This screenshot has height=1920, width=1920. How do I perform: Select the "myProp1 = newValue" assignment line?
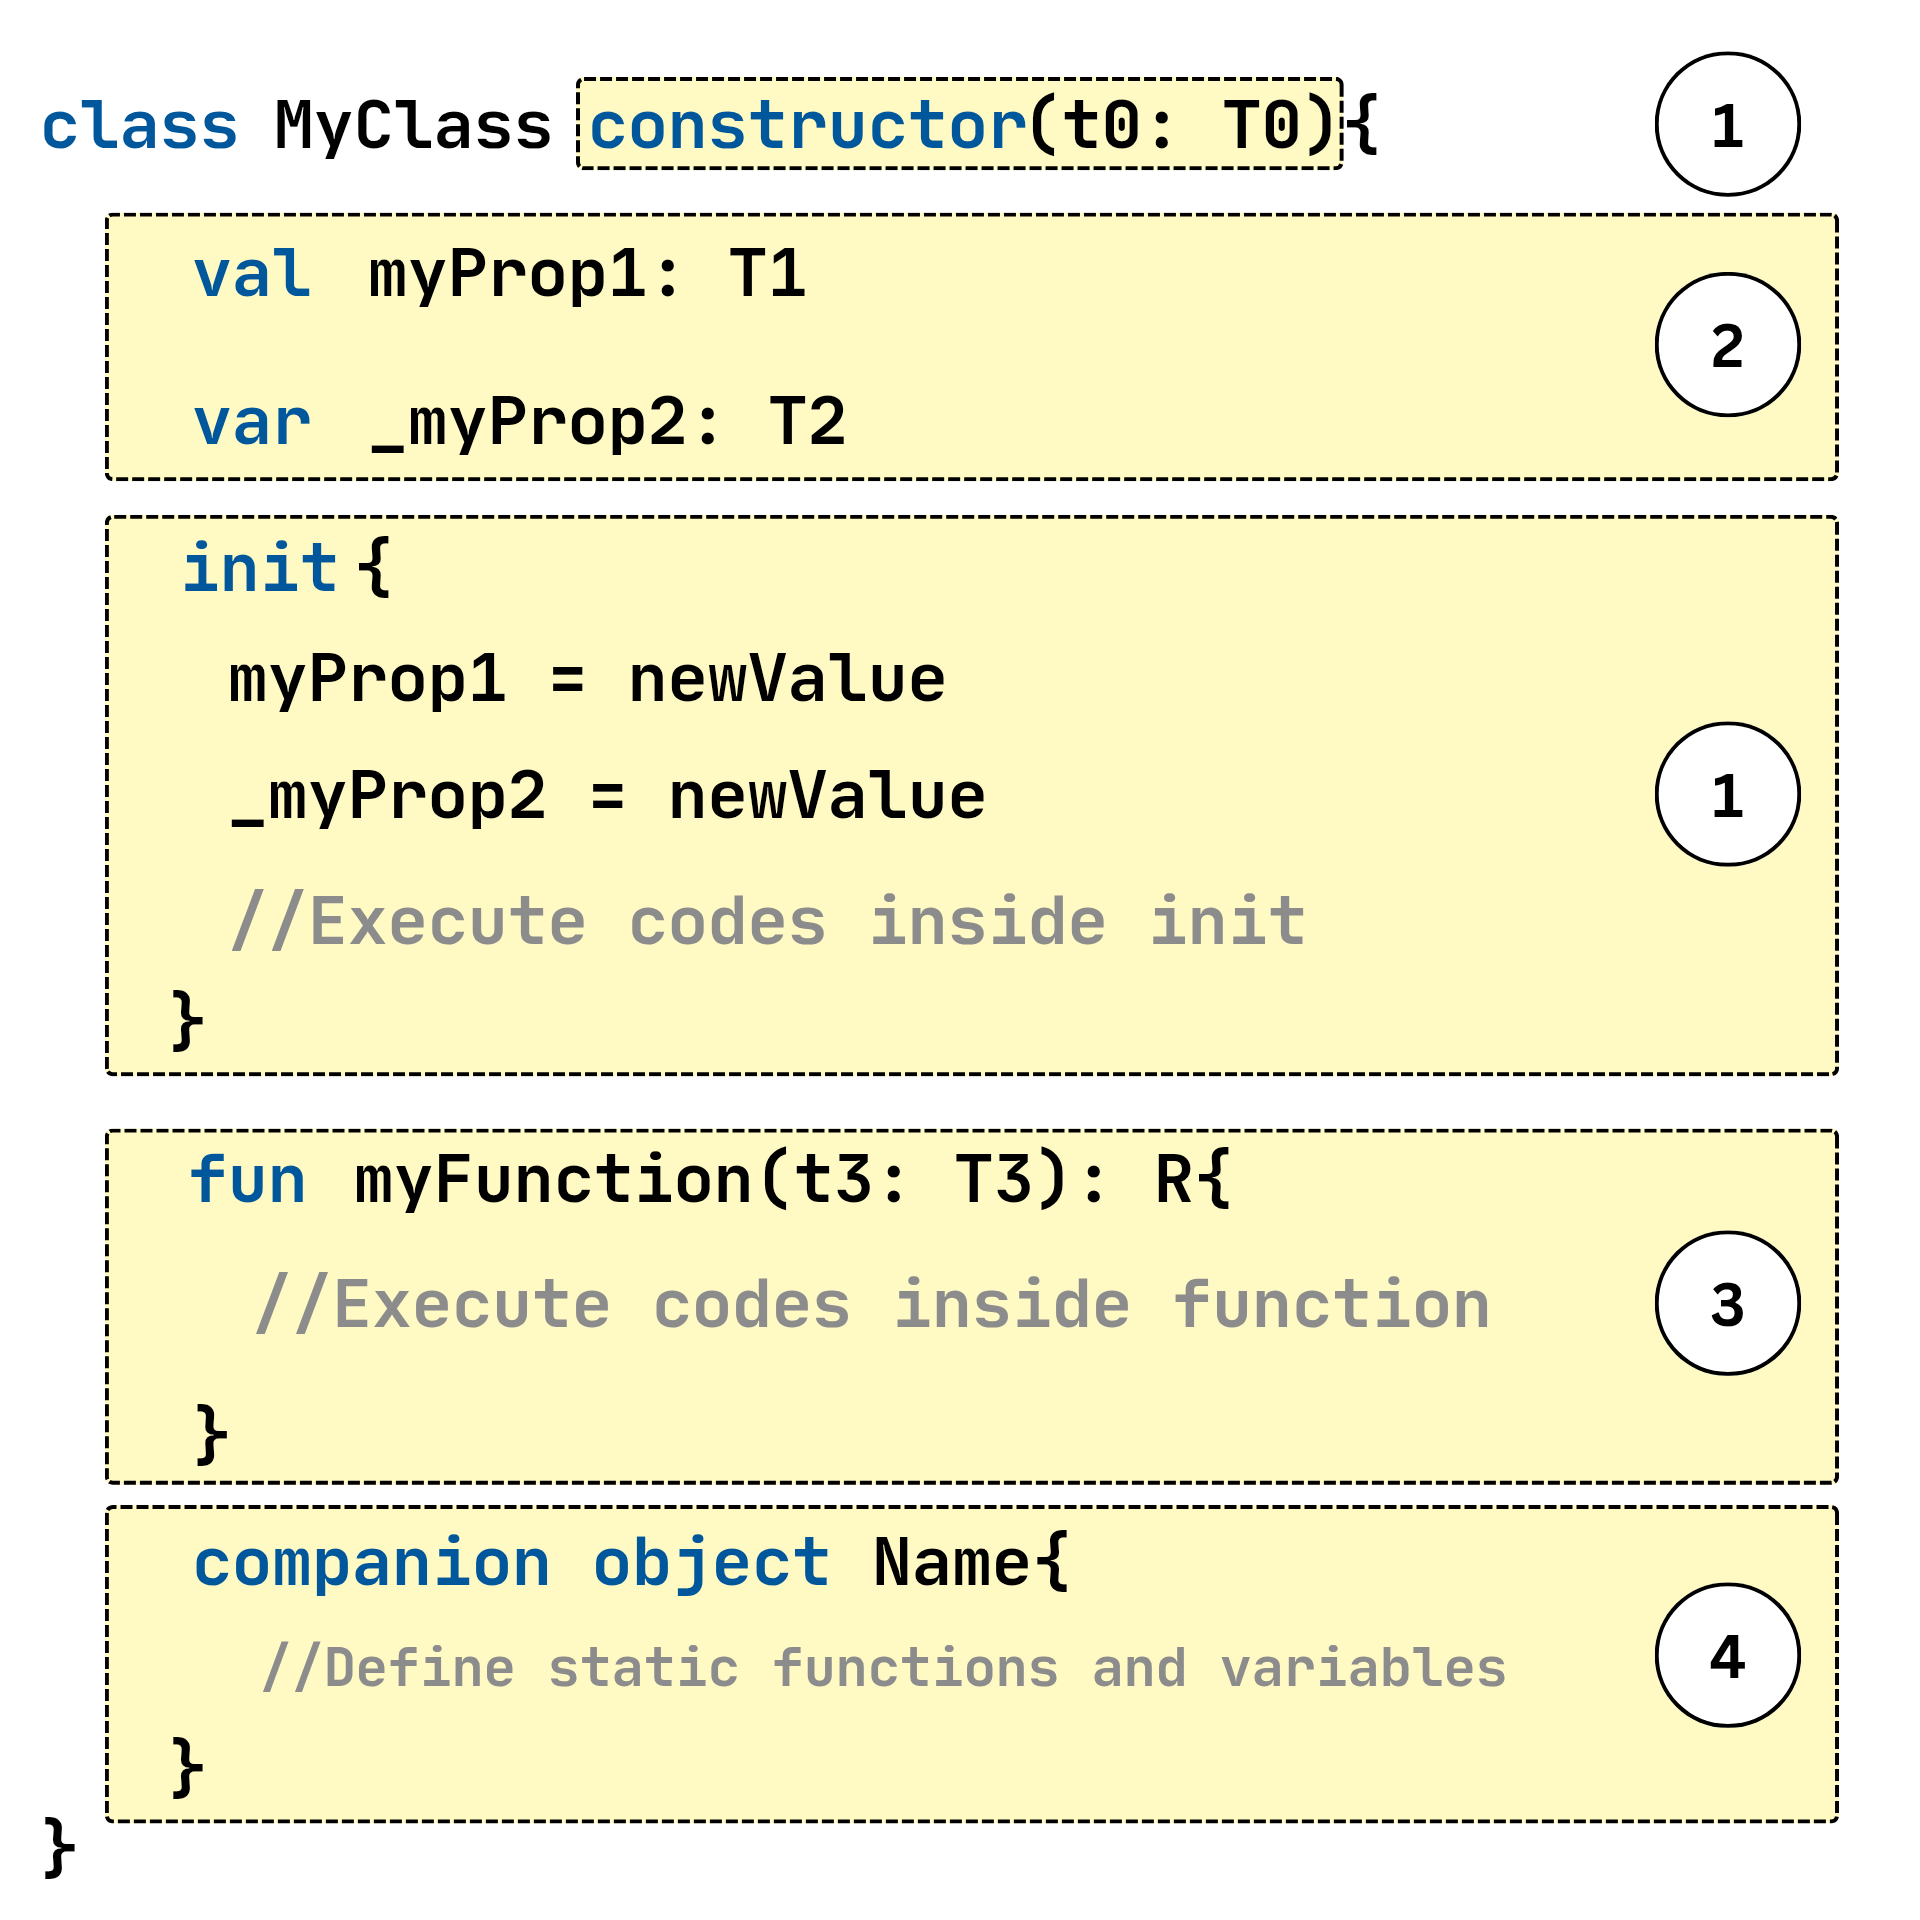point(587,681)
